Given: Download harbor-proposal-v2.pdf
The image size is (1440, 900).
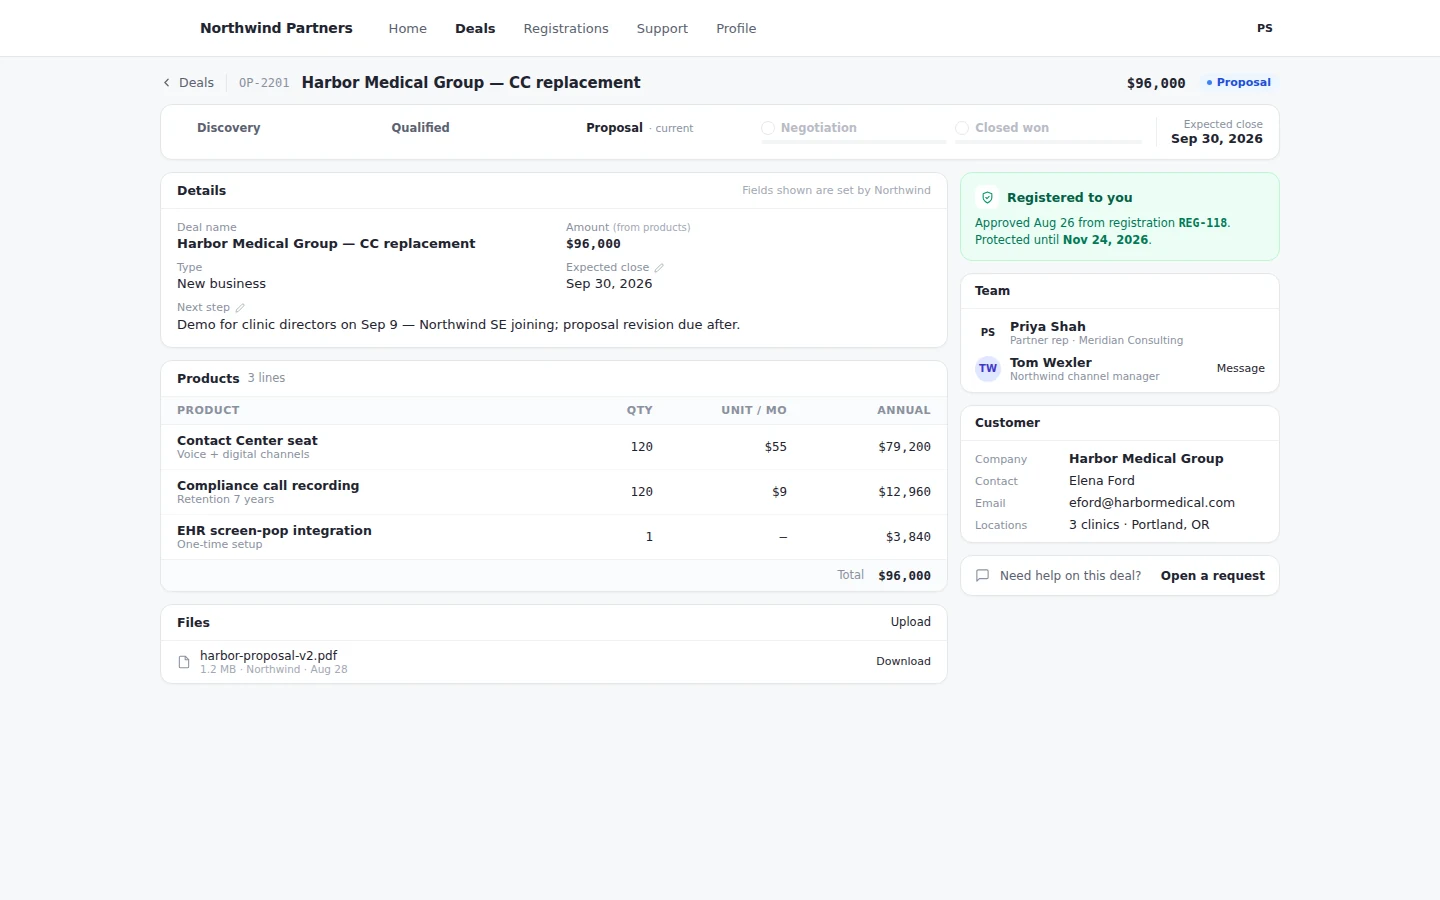Looking at the screenshot, I should tap(903, 662).
